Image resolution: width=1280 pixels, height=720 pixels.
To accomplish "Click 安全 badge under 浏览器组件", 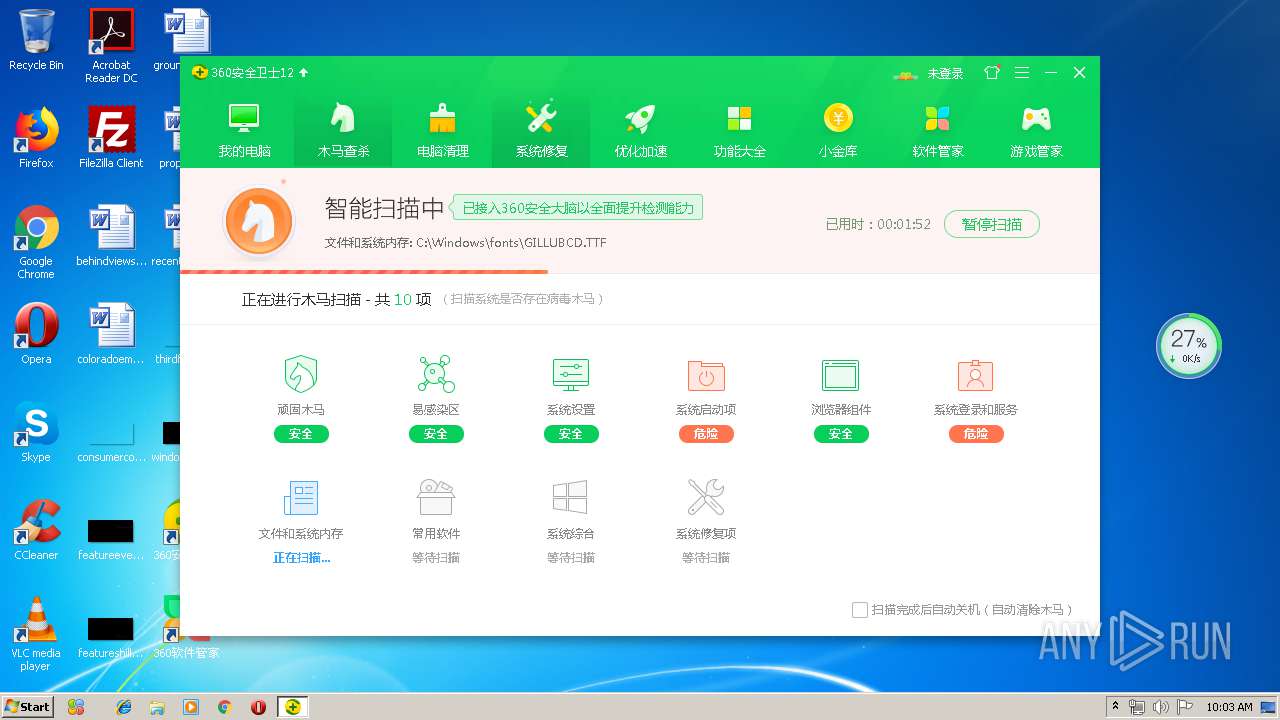I will (841, 434).
